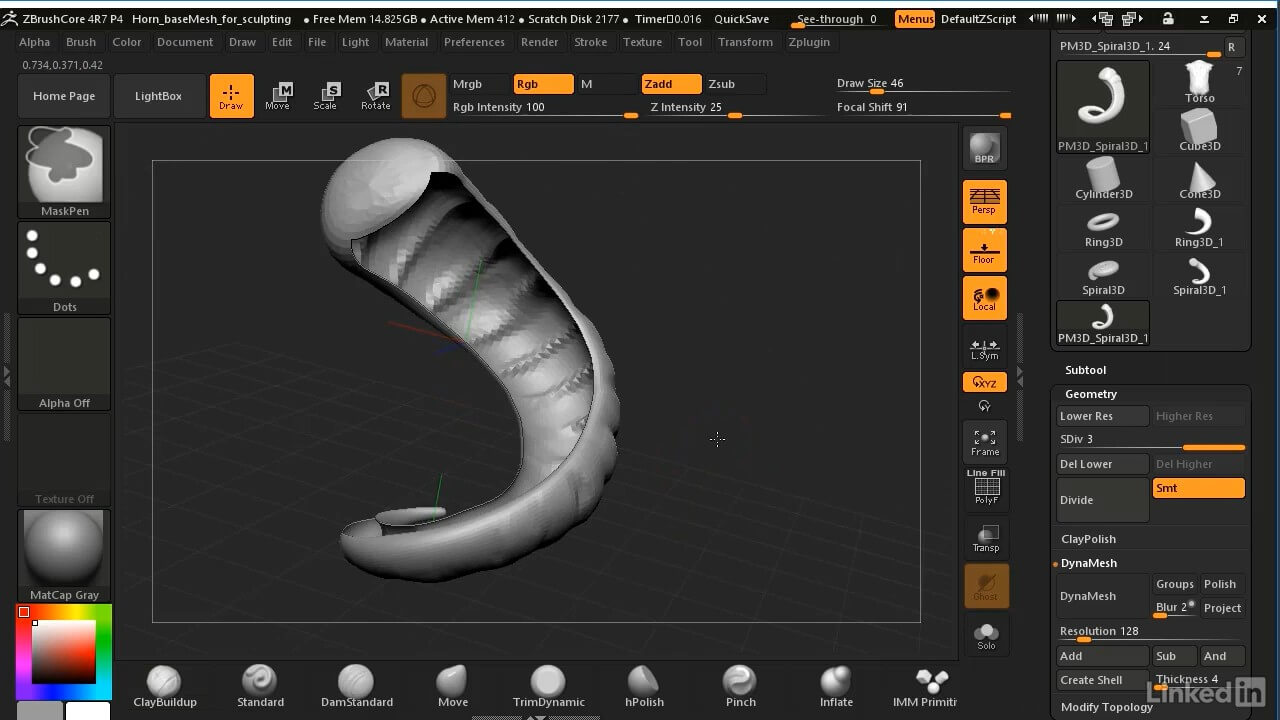Expand the Modify Topology section

tap(1107, 707)
